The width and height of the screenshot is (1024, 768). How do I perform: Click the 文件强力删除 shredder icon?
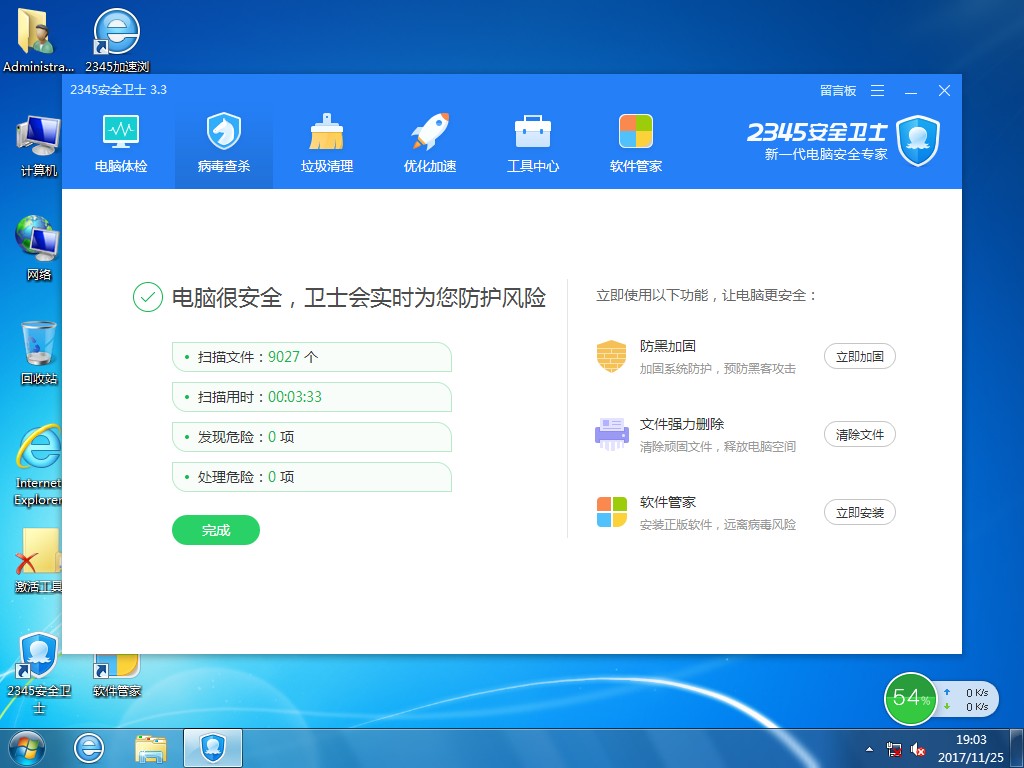click(611, 434)
